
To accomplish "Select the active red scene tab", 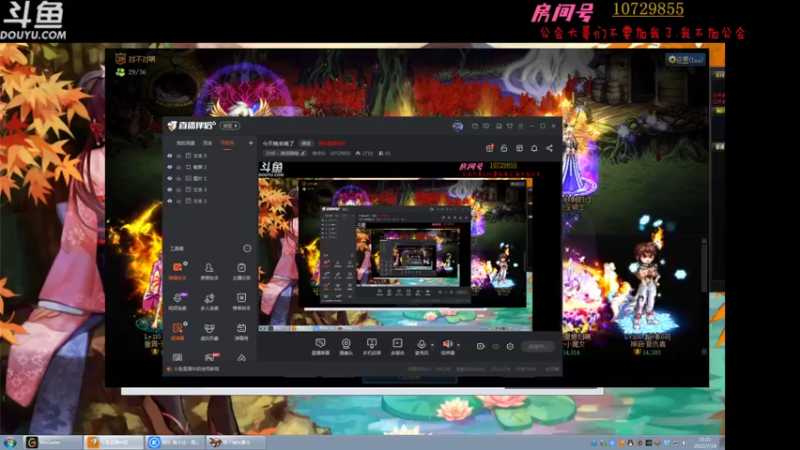I will [227, 143].
